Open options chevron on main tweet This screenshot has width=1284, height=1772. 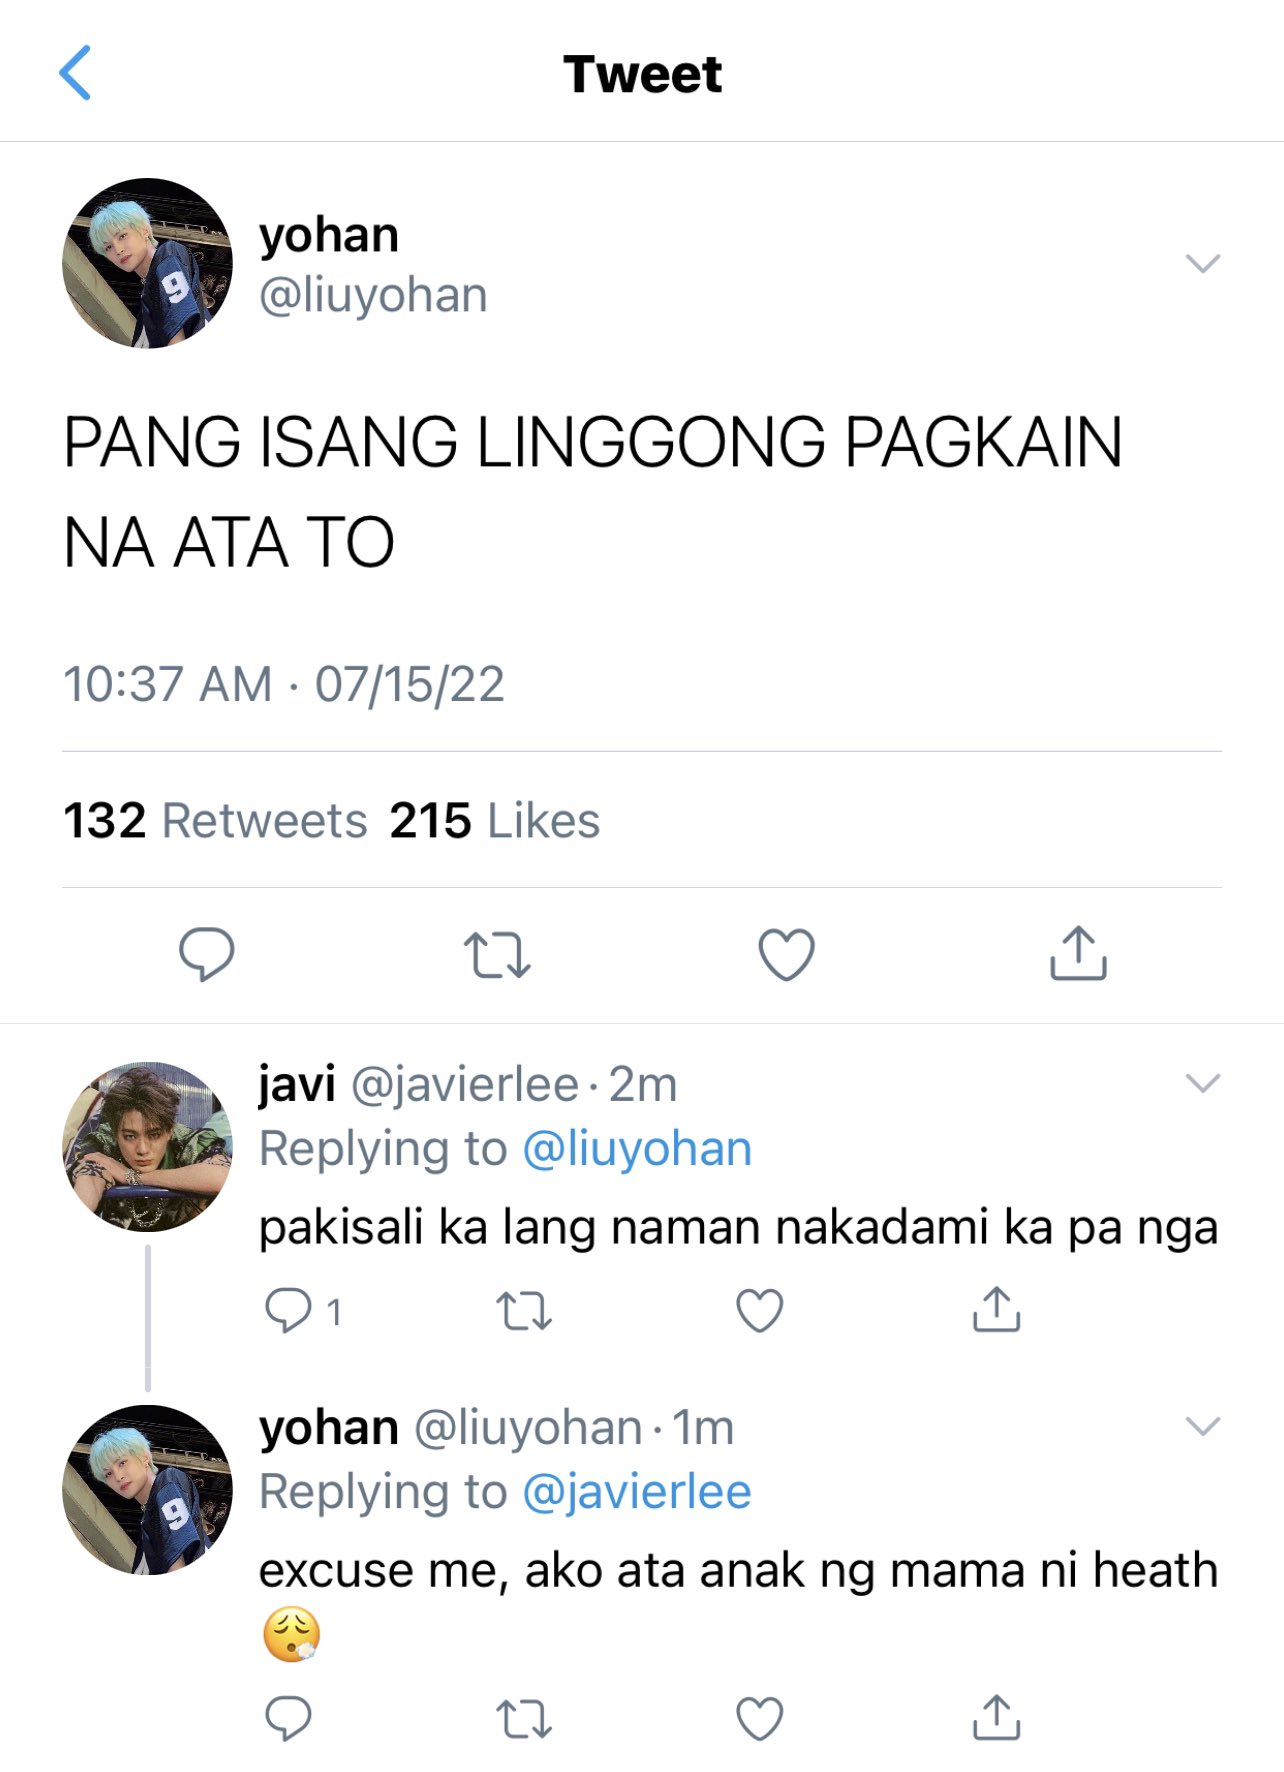coord(1202,264)
